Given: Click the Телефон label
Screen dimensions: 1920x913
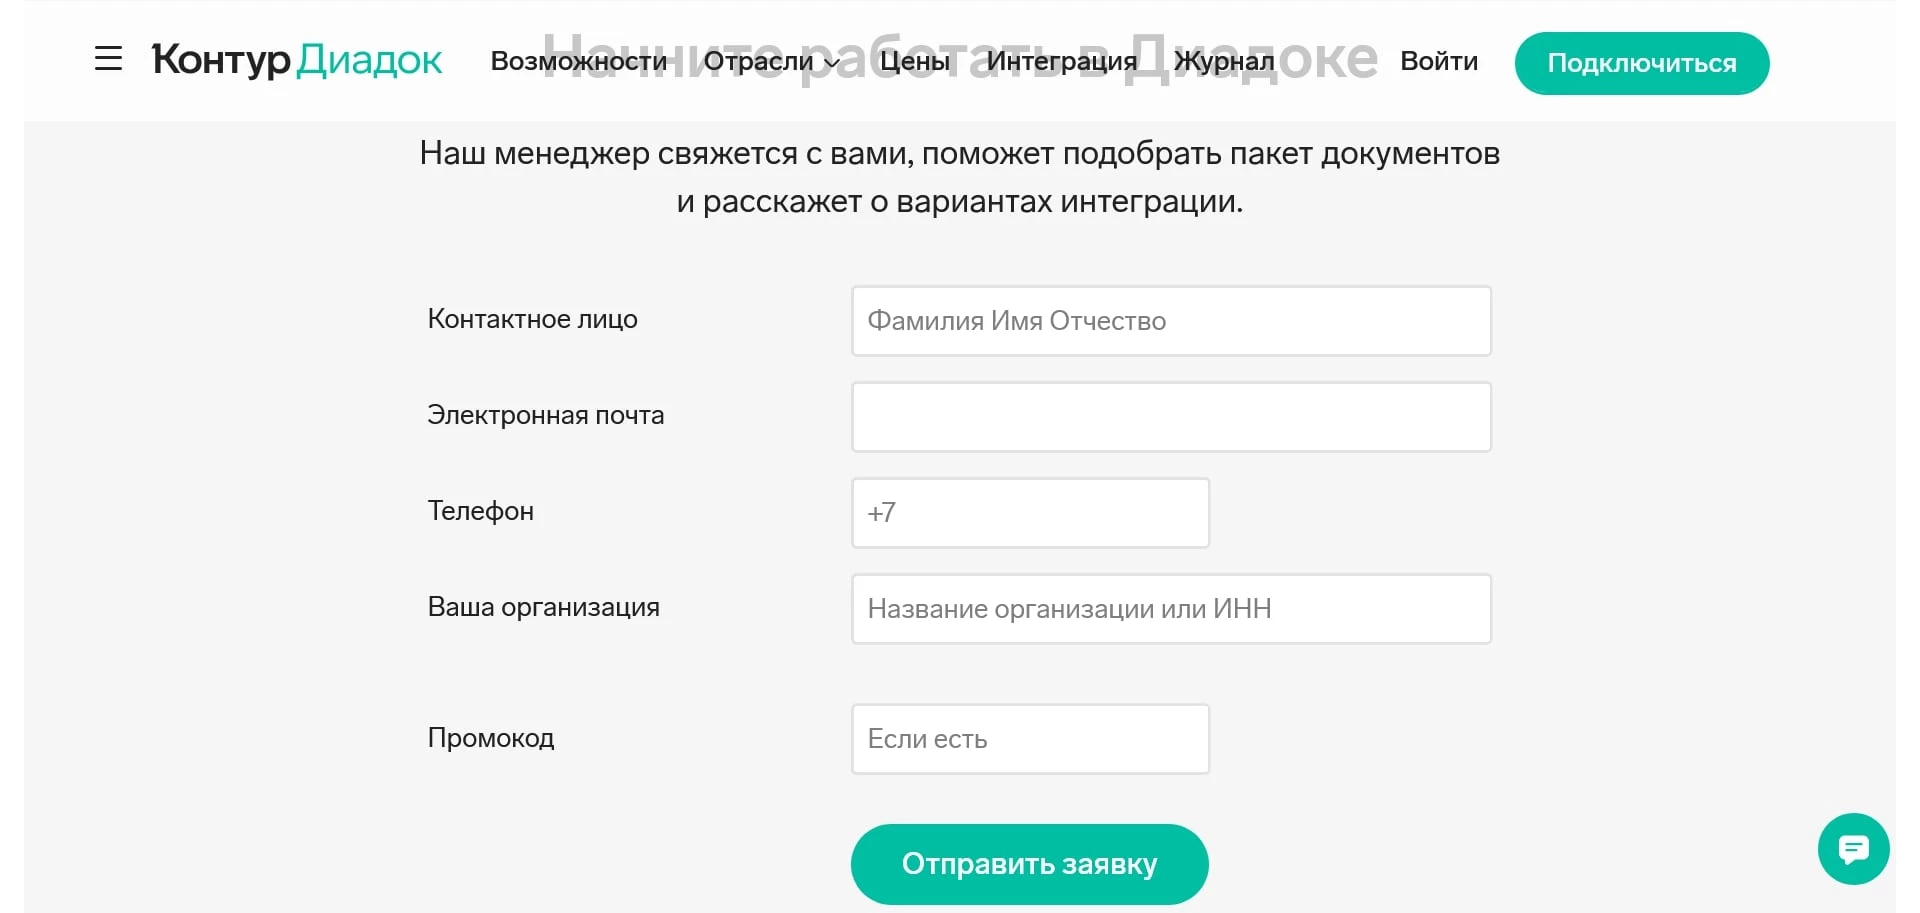Looking at the screenshot, I should tap(480, 511).
